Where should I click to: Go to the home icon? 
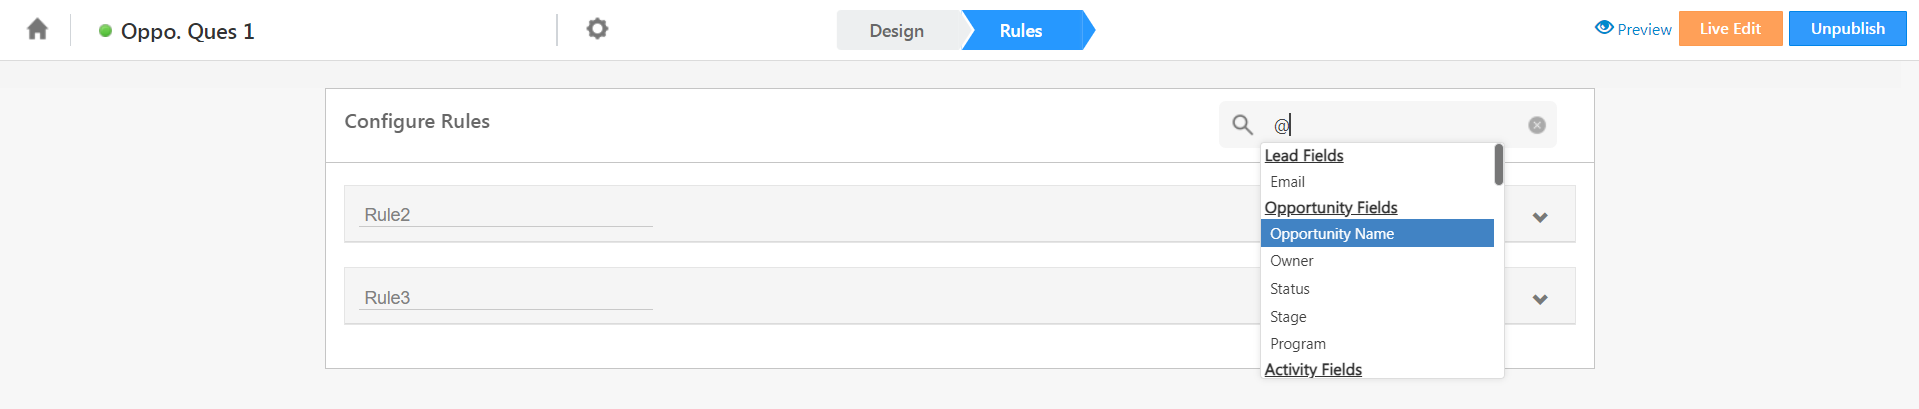pyautogui.click(x=37, y=30)
